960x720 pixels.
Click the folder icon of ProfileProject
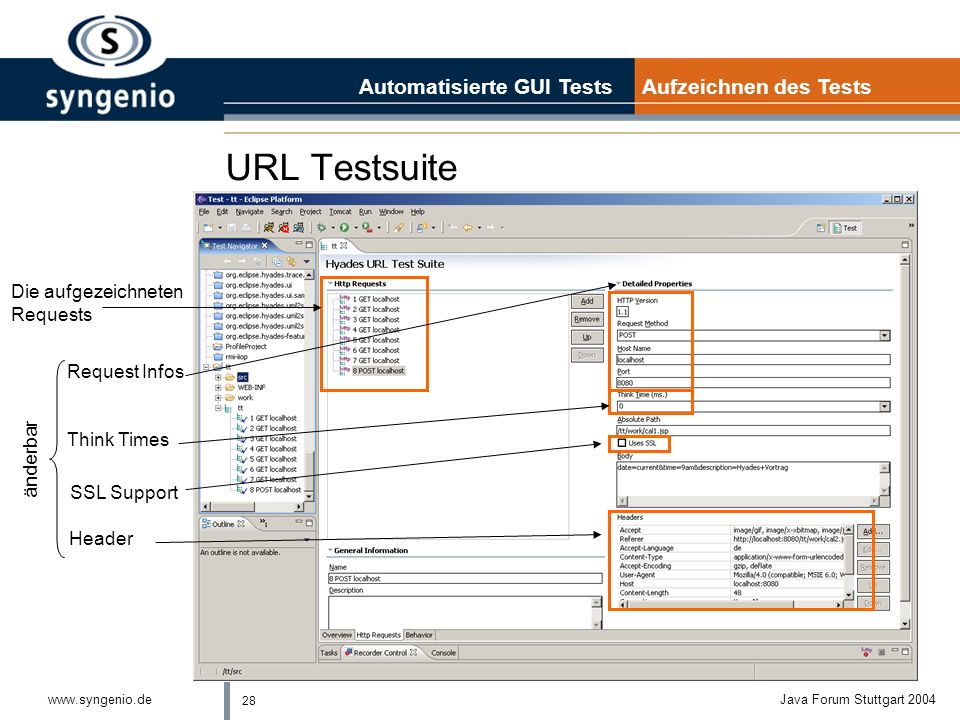(x=217, y=347)
